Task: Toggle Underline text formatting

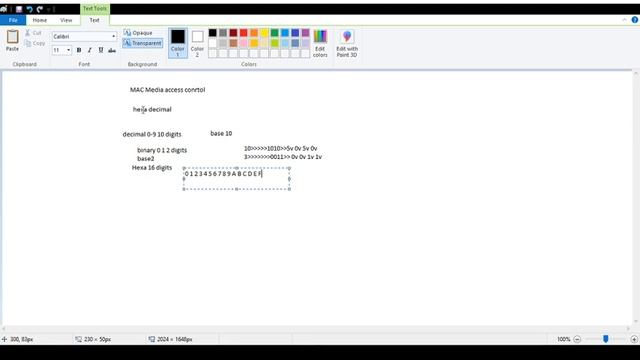Action: click(x=101, y=50)
